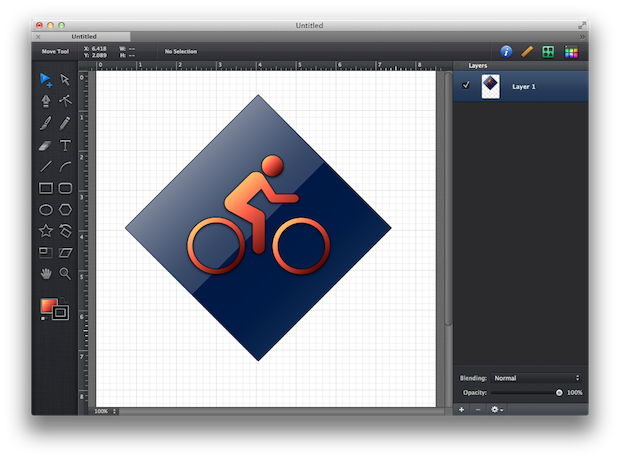The height and width of the screenshot is (459, 620).
Task: Select the Shear parallelogram tool
Action: 65,253
